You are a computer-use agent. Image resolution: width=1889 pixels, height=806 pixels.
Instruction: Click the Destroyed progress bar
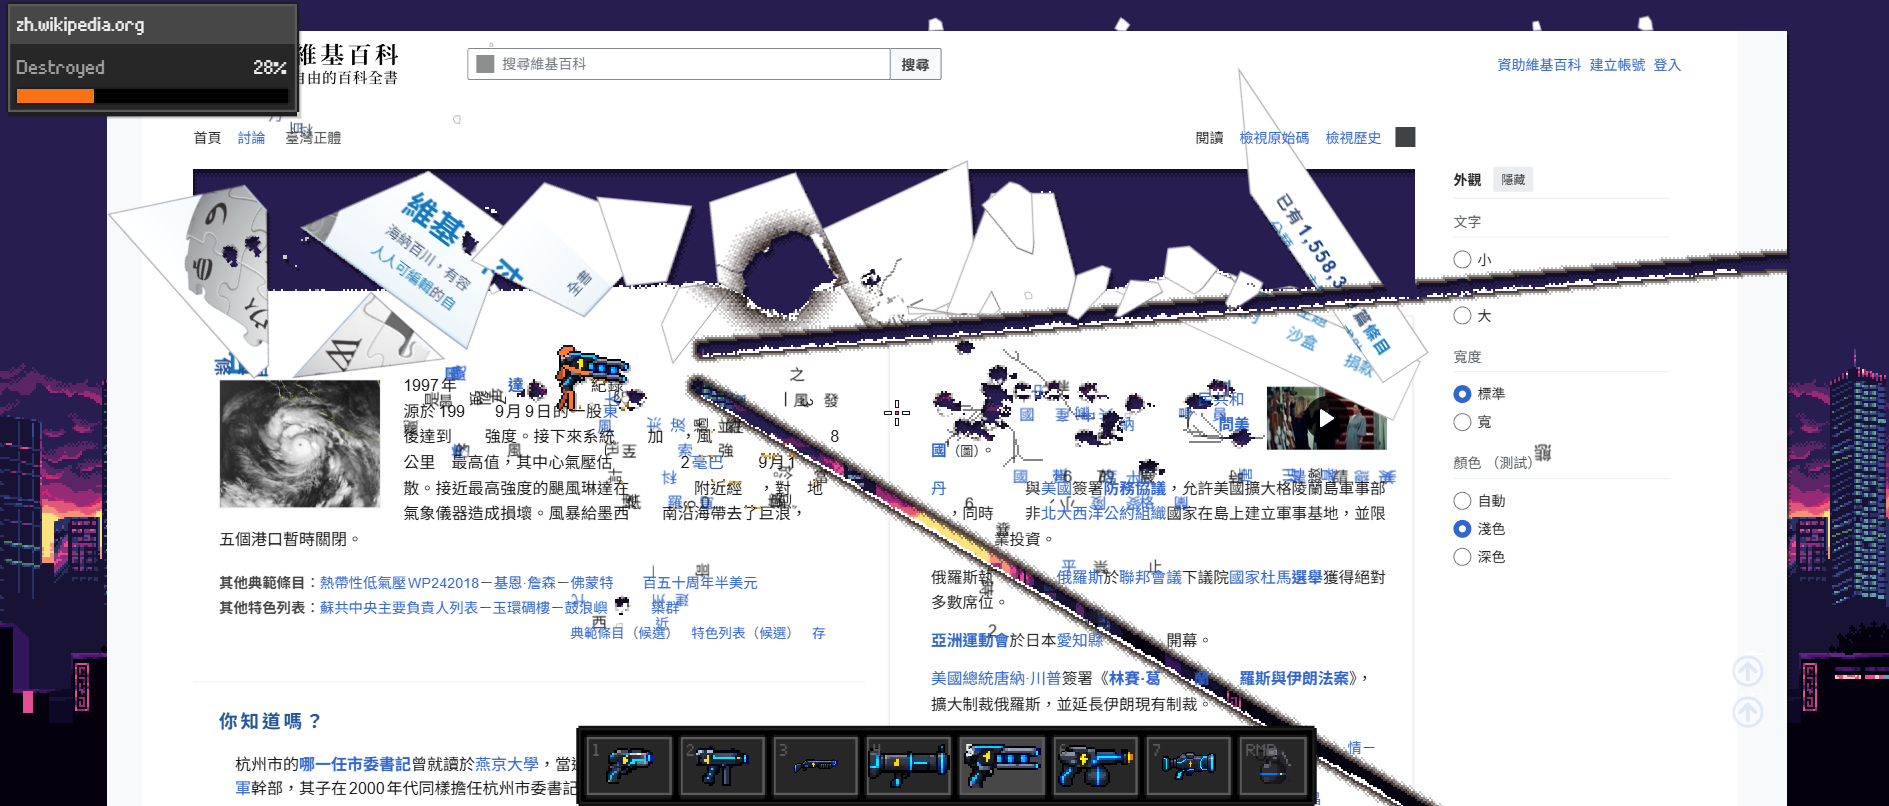[152, 96]
